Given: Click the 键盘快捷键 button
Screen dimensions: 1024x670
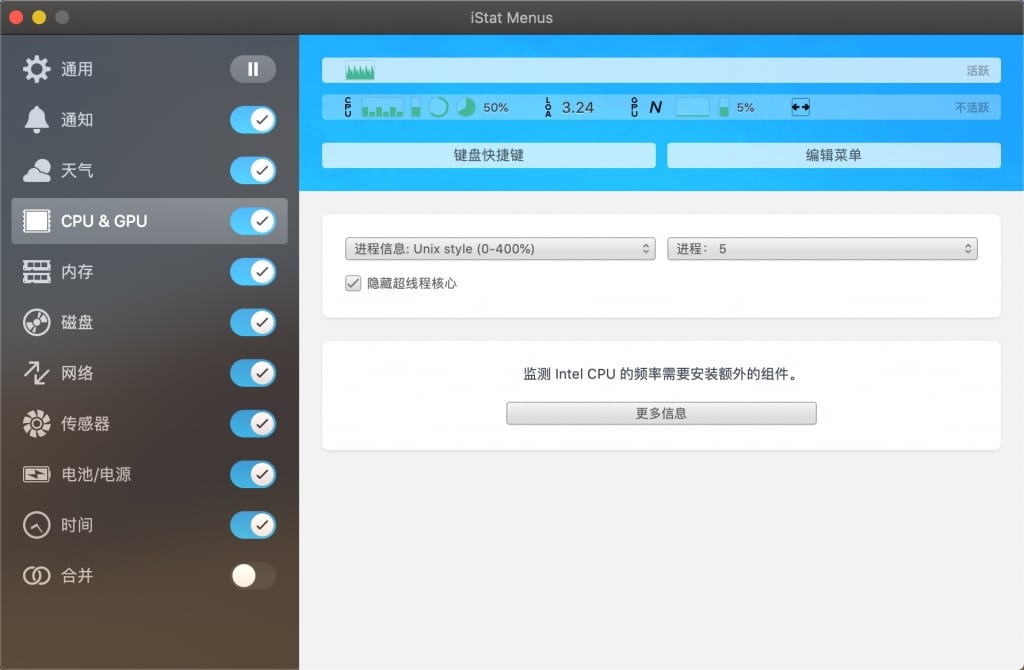Looking at the screenshot, I should tap(488, 155).
